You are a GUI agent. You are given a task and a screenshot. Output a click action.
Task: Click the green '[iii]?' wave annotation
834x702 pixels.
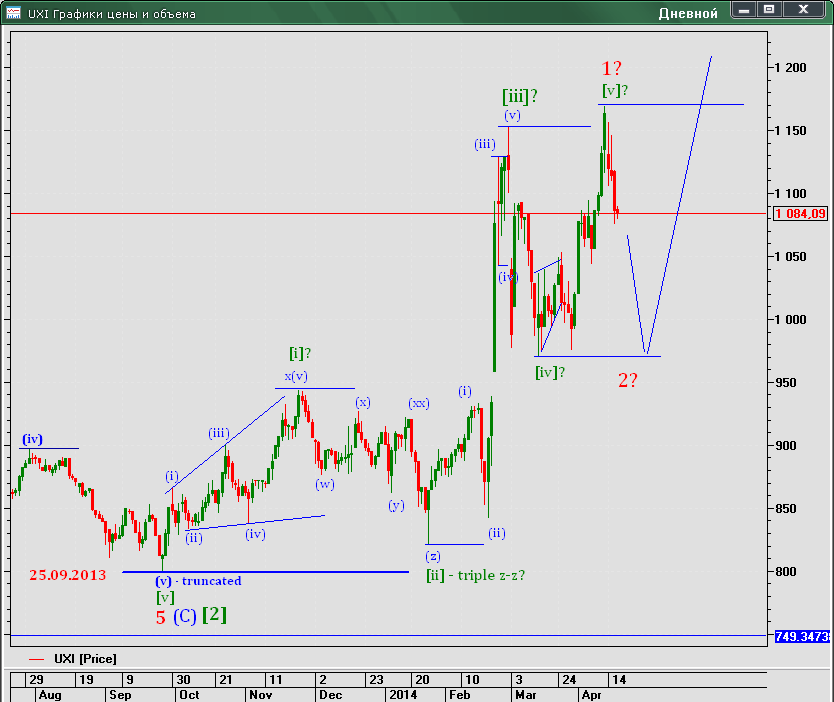(x=520, y=97)
